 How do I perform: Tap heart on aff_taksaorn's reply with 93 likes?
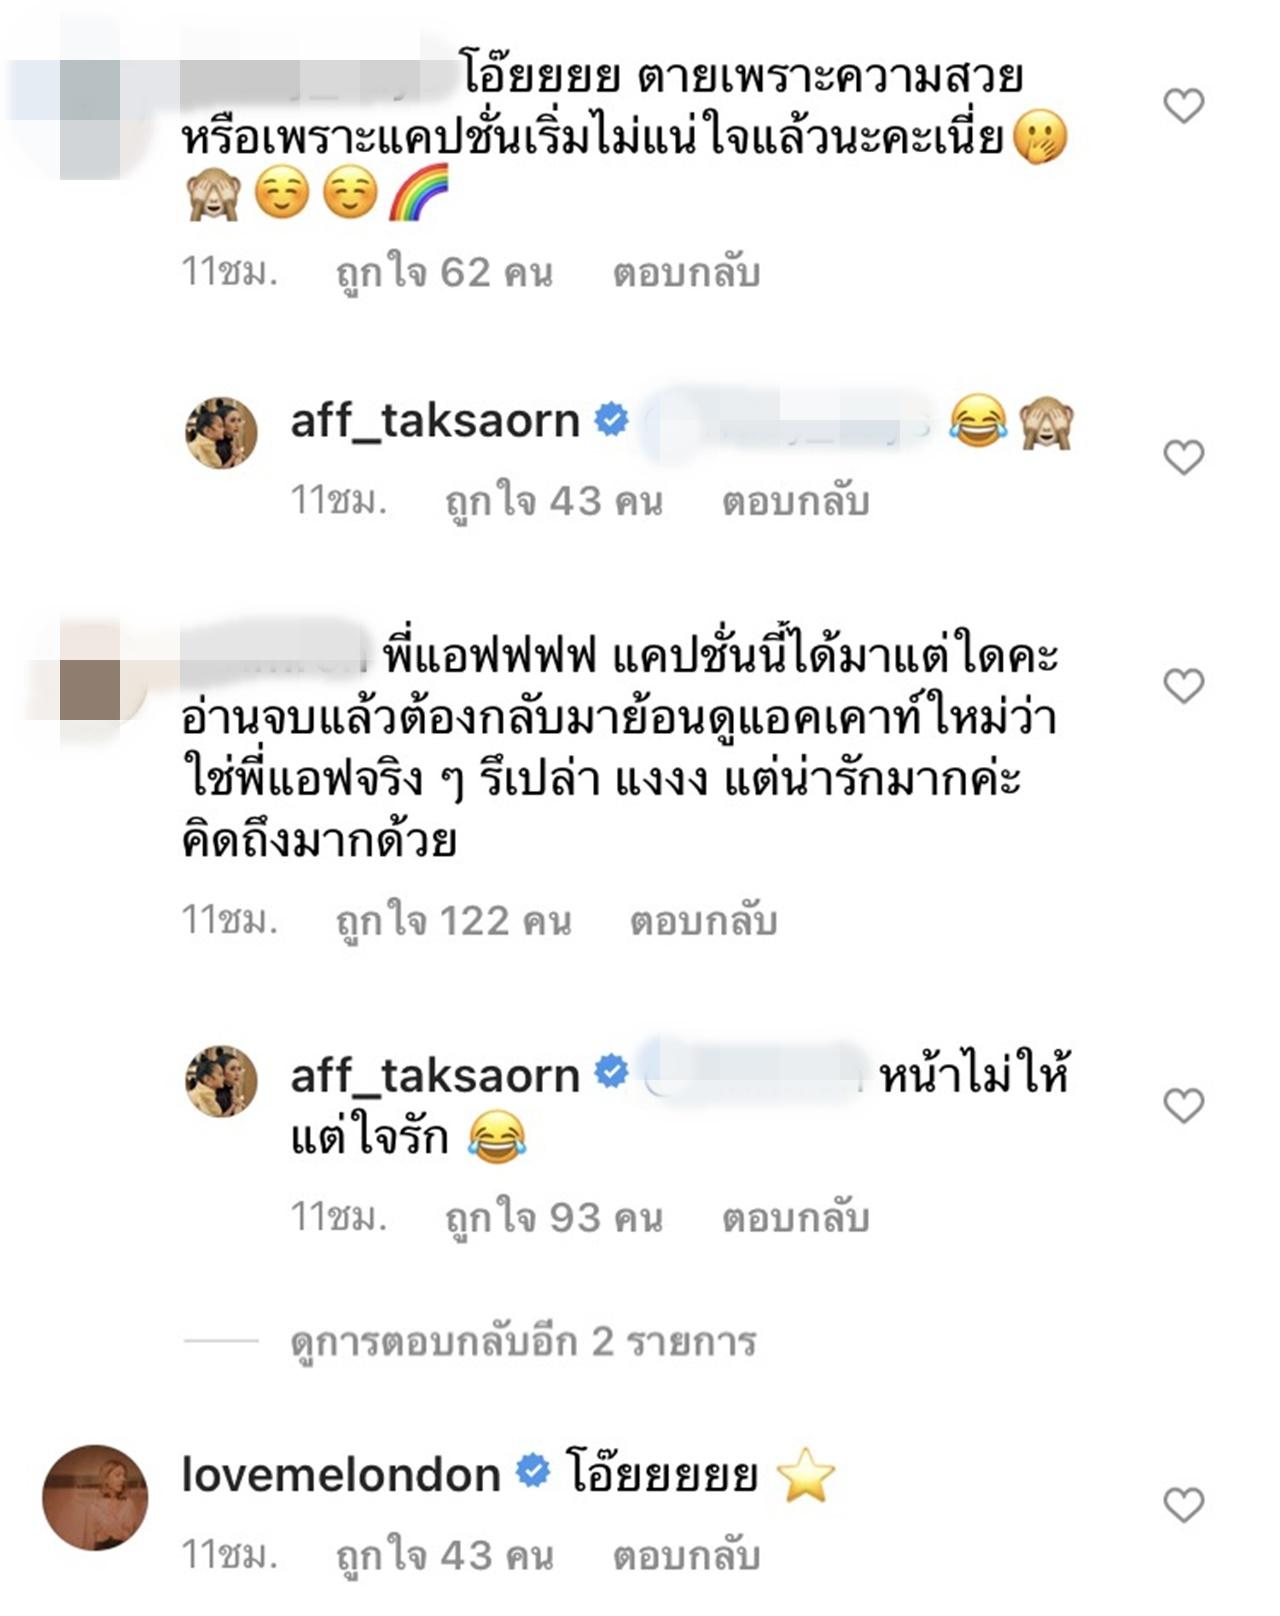click(1184, 1105)
